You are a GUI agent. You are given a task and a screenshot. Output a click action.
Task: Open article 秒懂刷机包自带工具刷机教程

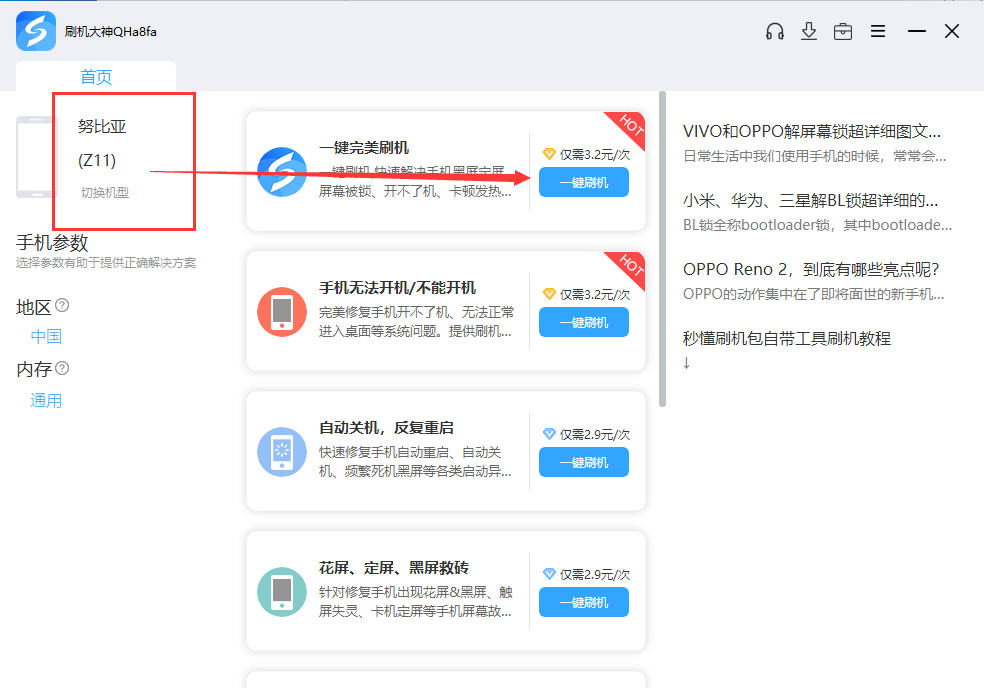click(x=787, y=338)
